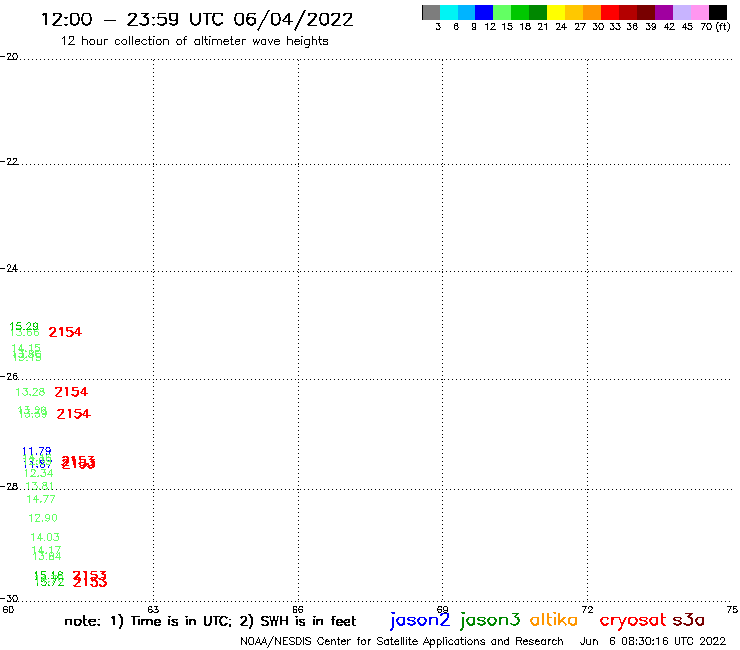Click '12 hour collection of altimeter wave heights' subtitle
Viewport: 740px width, 650px height.
pyautogui.click(x=194, y=41)
